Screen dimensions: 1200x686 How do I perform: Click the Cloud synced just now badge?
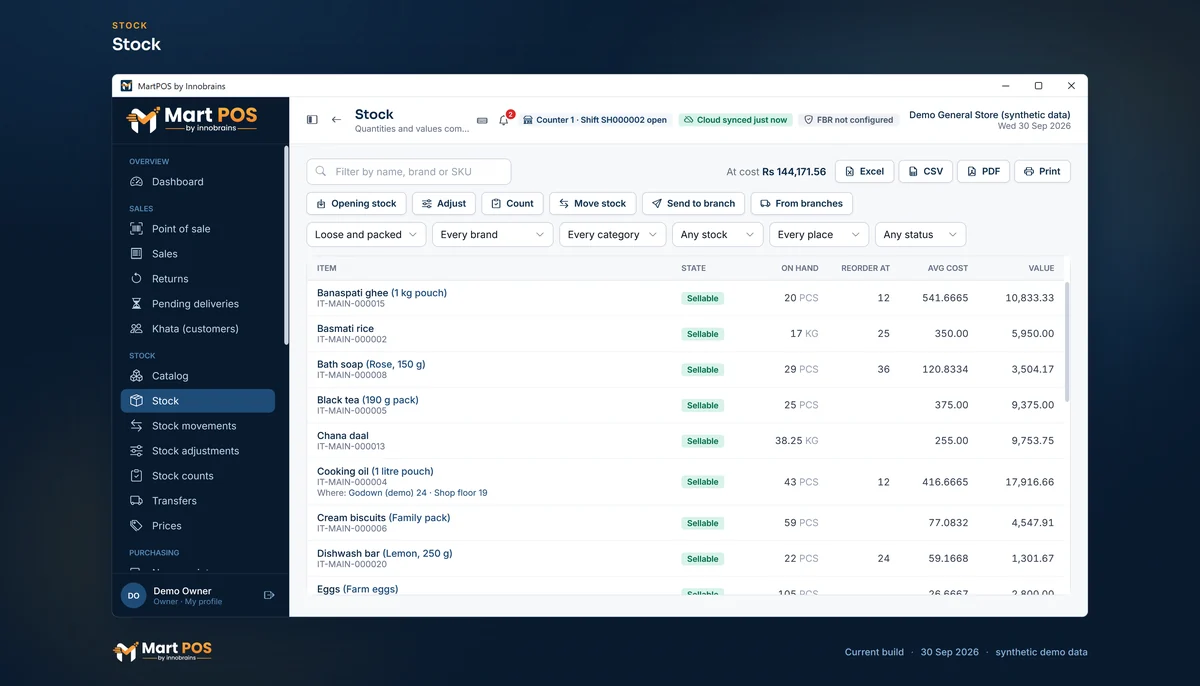[x=735, y=120]
